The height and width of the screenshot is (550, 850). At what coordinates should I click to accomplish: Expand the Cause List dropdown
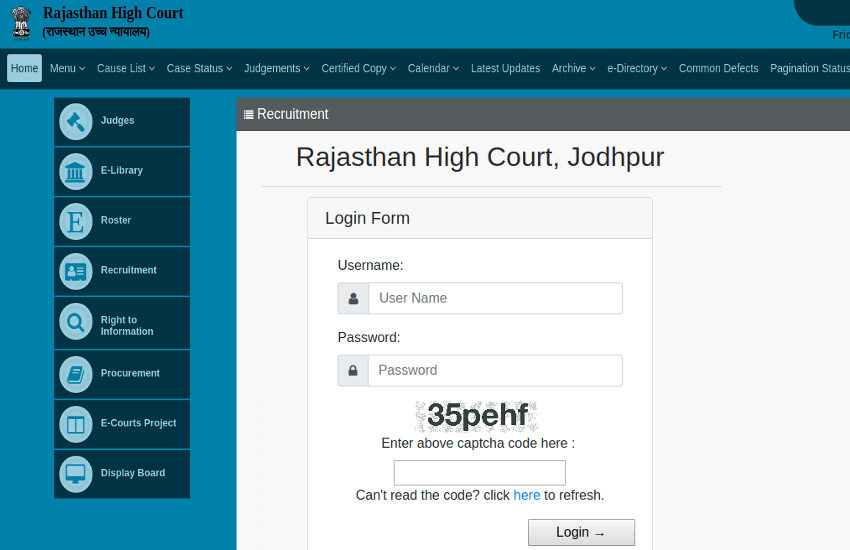[x=126, y=69]
